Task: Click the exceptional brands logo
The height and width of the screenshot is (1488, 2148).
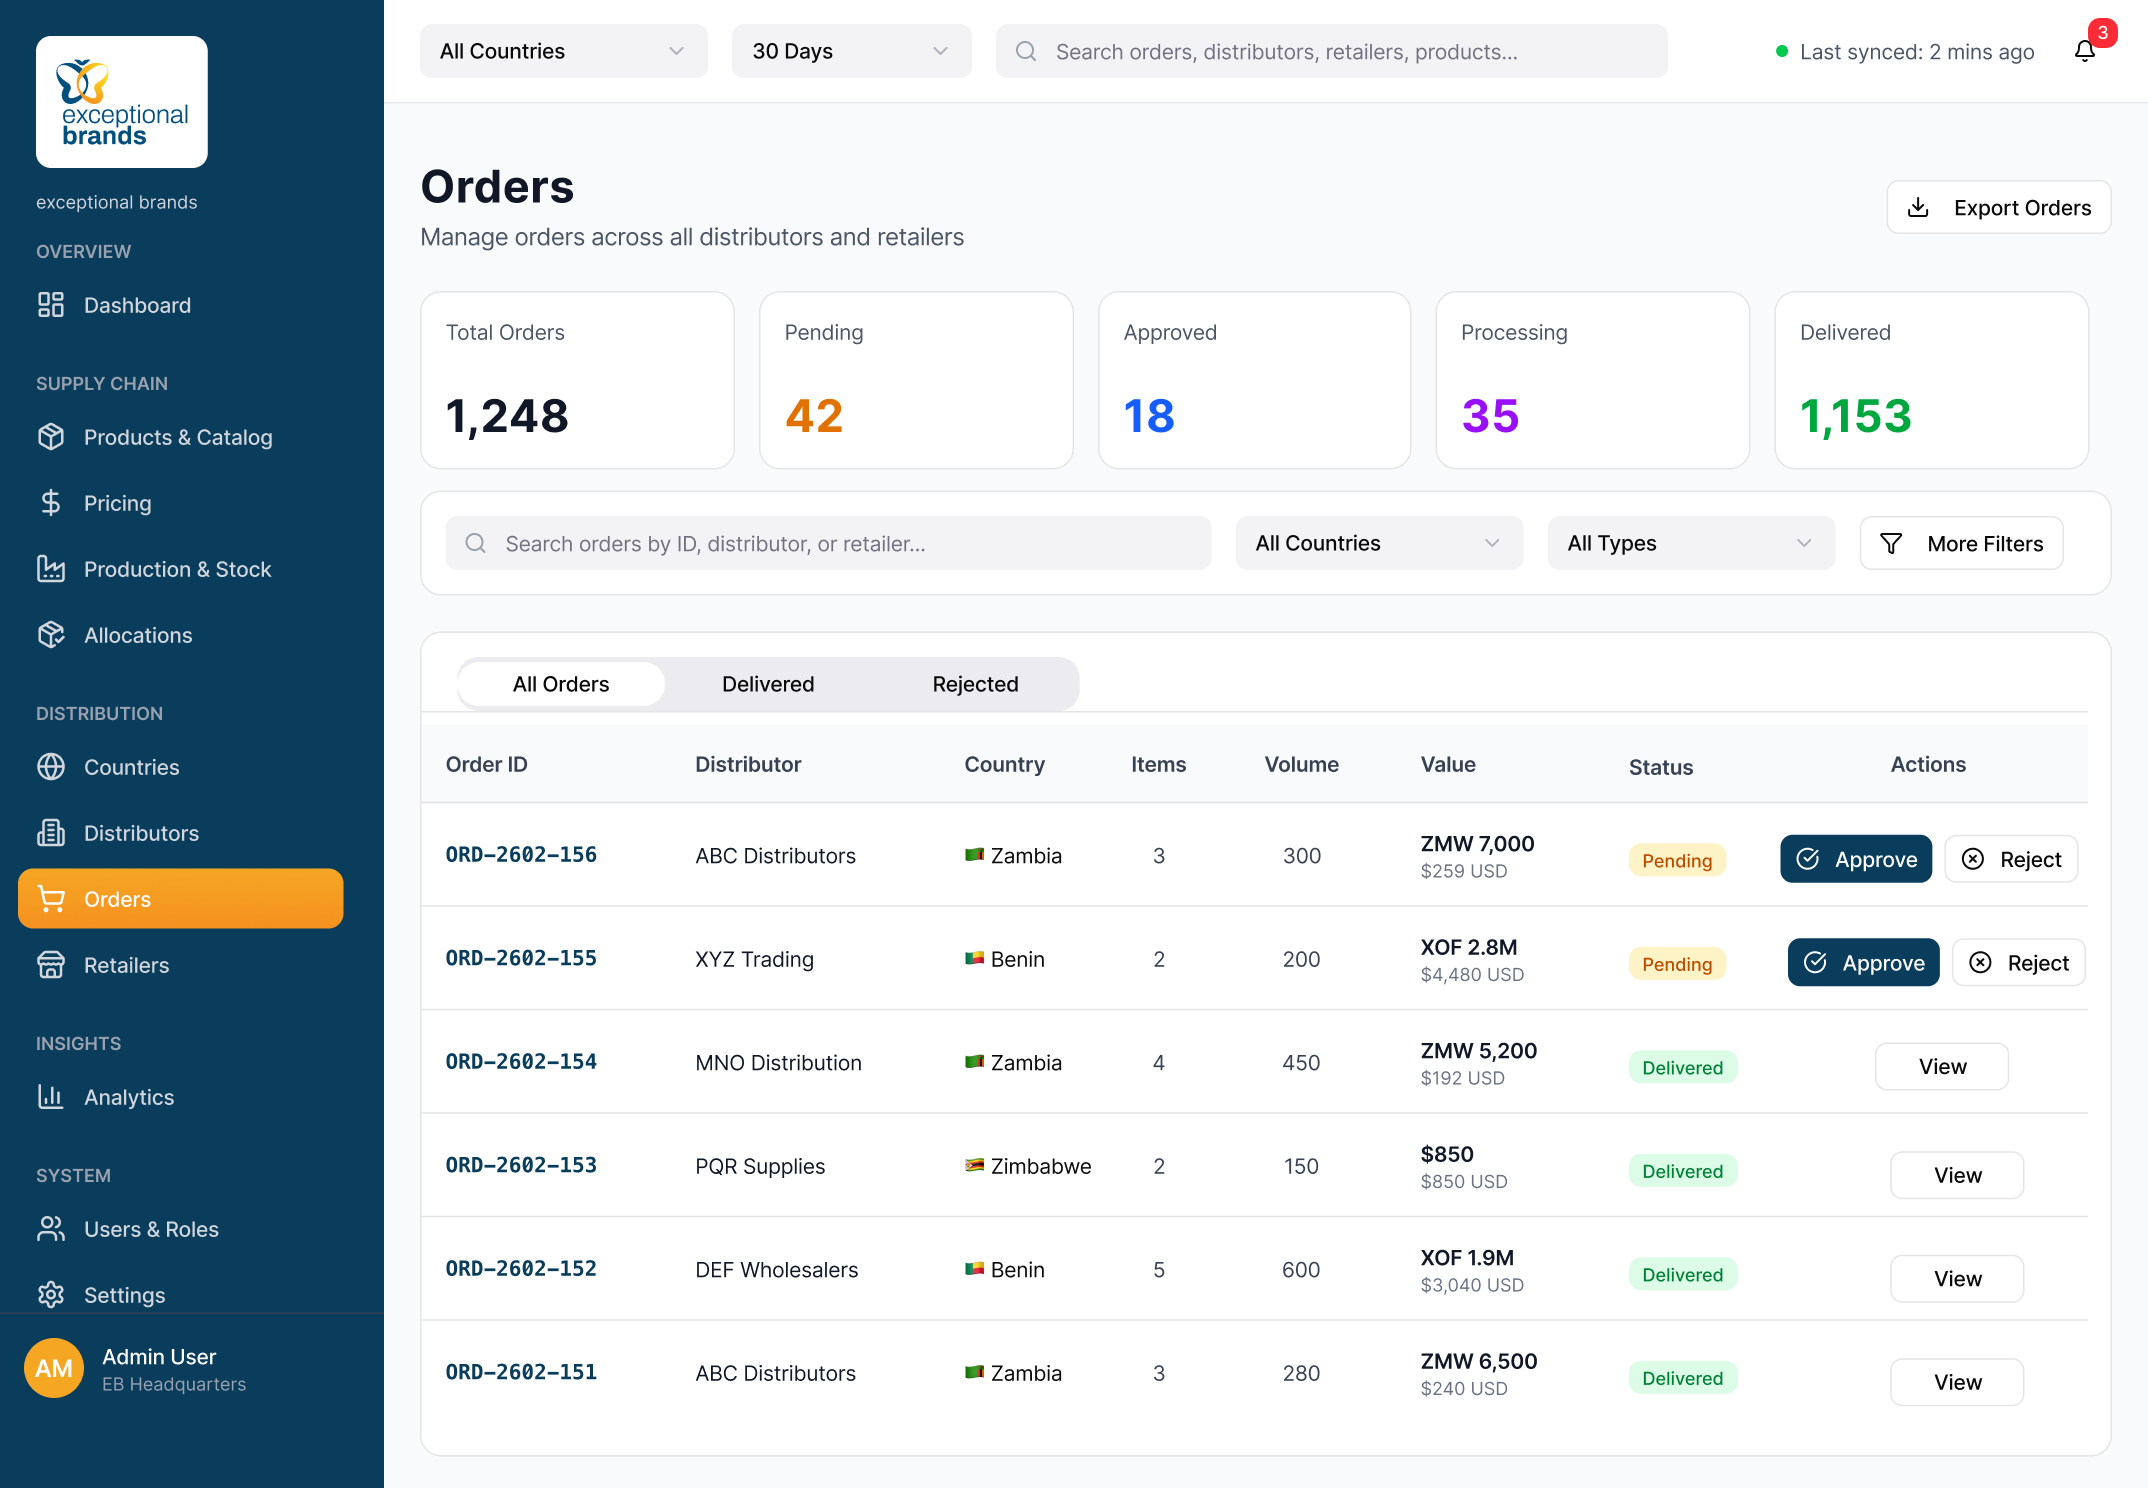Action: (122, 102)
